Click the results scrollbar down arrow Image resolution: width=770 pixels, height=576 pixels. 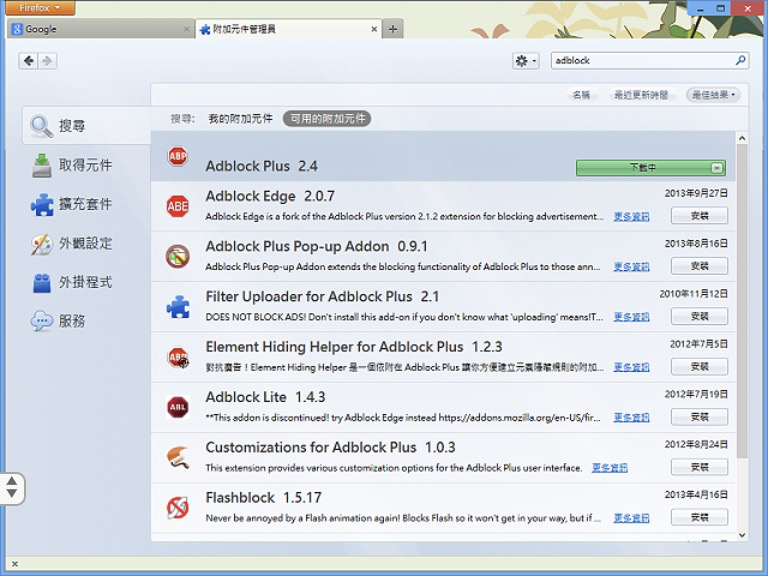click(x=742, y=535)
